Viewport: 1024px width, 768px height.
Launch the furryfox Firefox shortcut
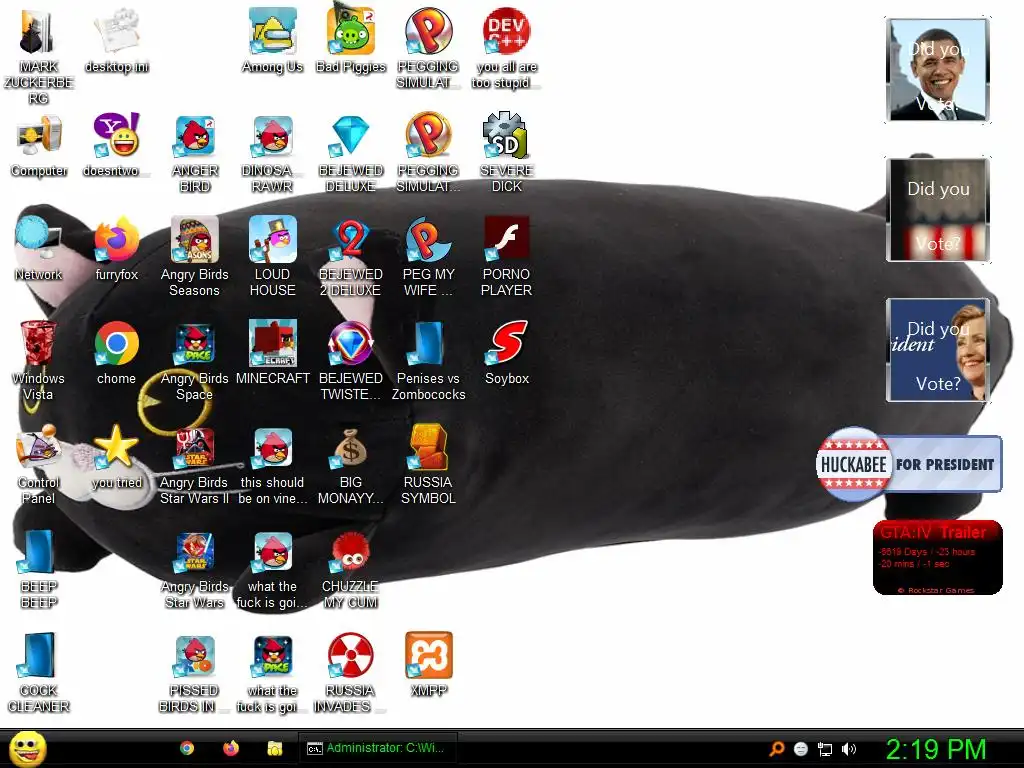[x=117, y=239]
